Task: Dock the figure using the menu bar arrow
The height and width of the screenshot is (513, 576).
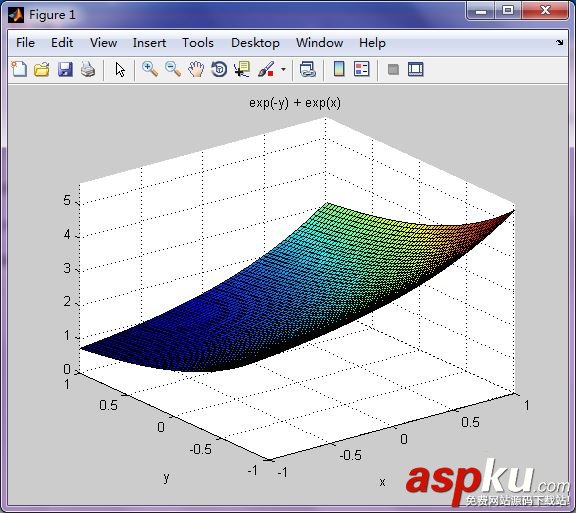Action: (x=559, y=43)
